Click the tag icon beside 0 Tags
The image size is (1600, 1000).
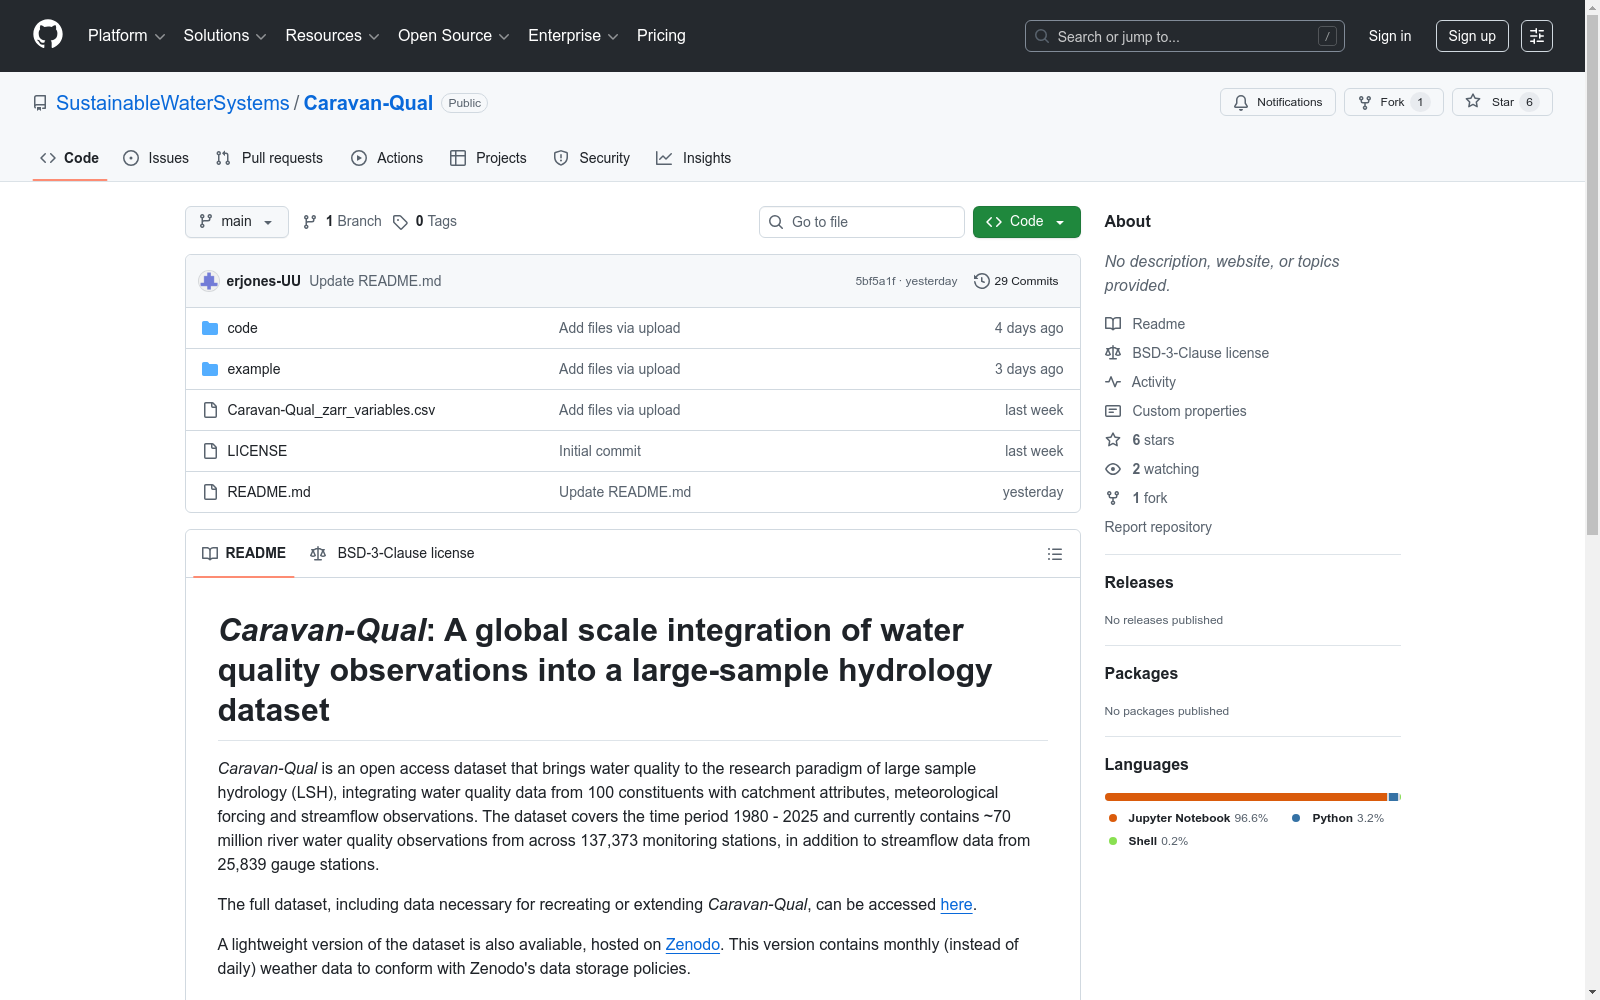(x=400, y=222)
